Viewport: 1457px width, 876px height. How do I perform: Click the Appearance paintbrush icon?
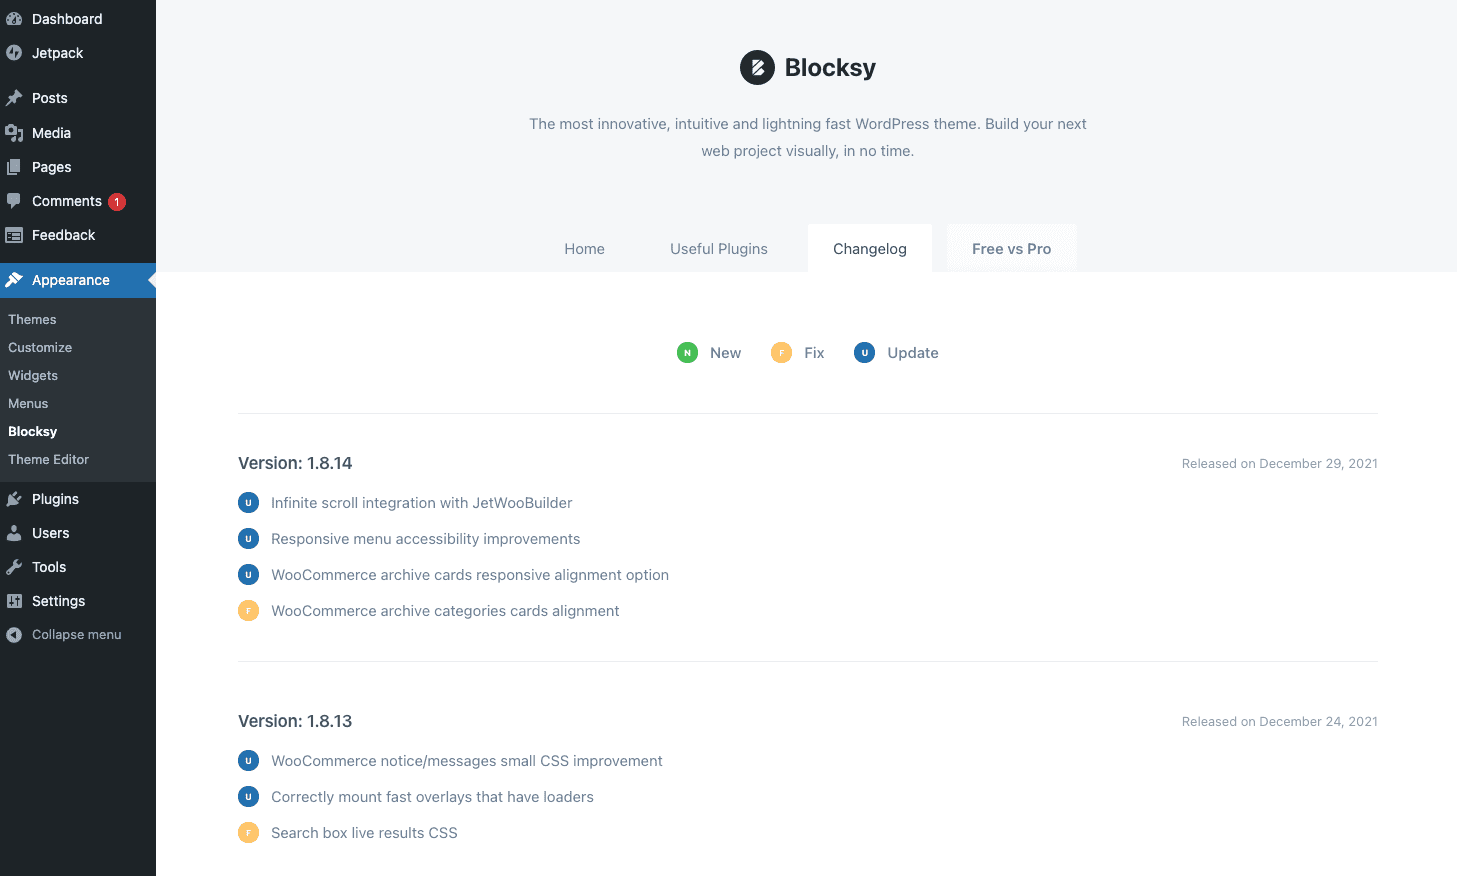[x=14, y=280]
